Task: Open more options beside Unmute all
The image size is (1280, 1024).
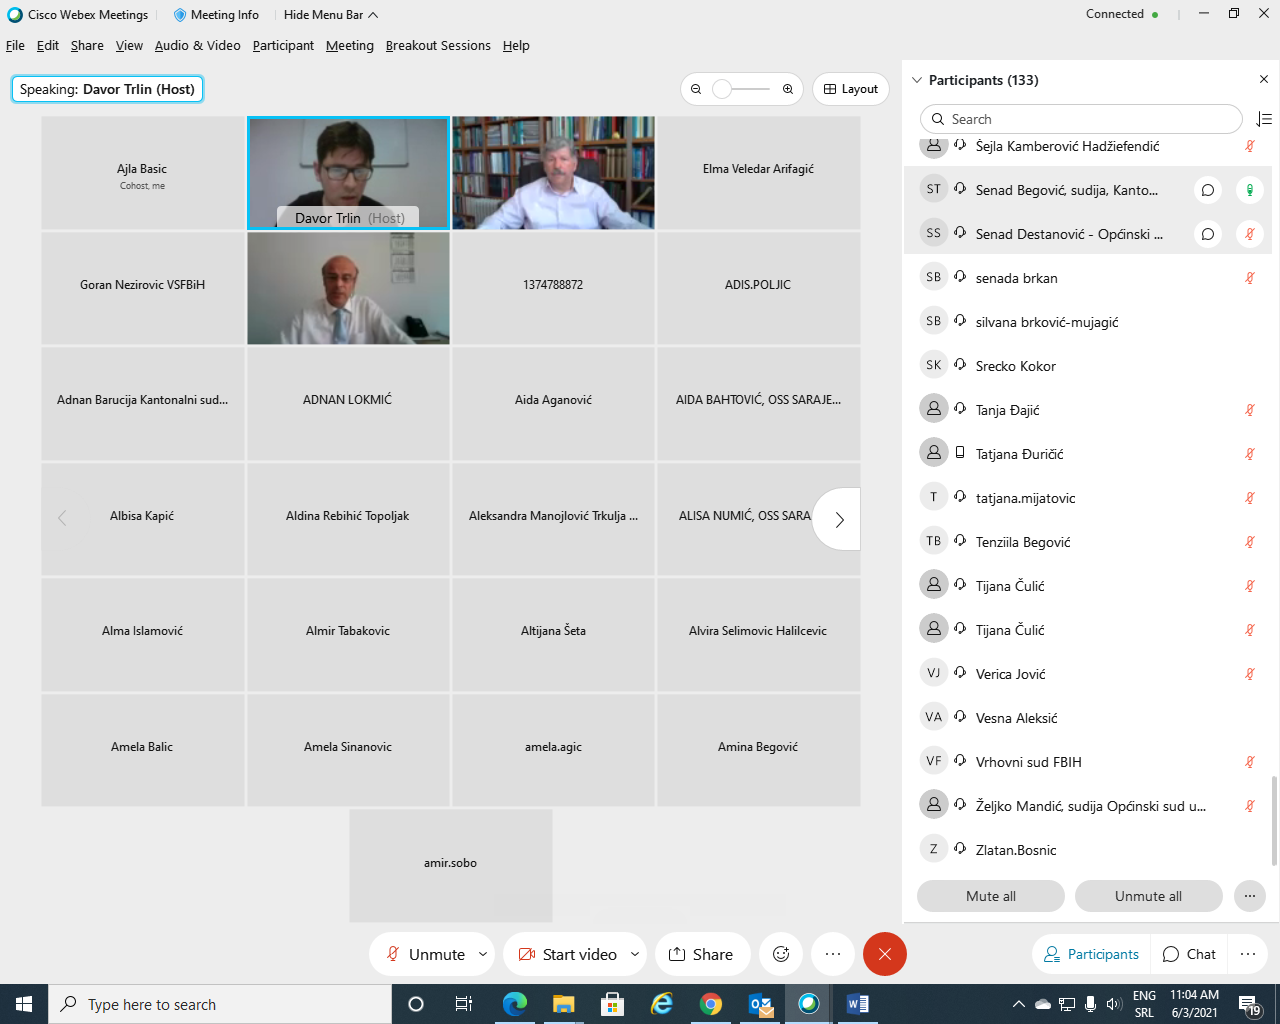Action: coord(1249,896)
